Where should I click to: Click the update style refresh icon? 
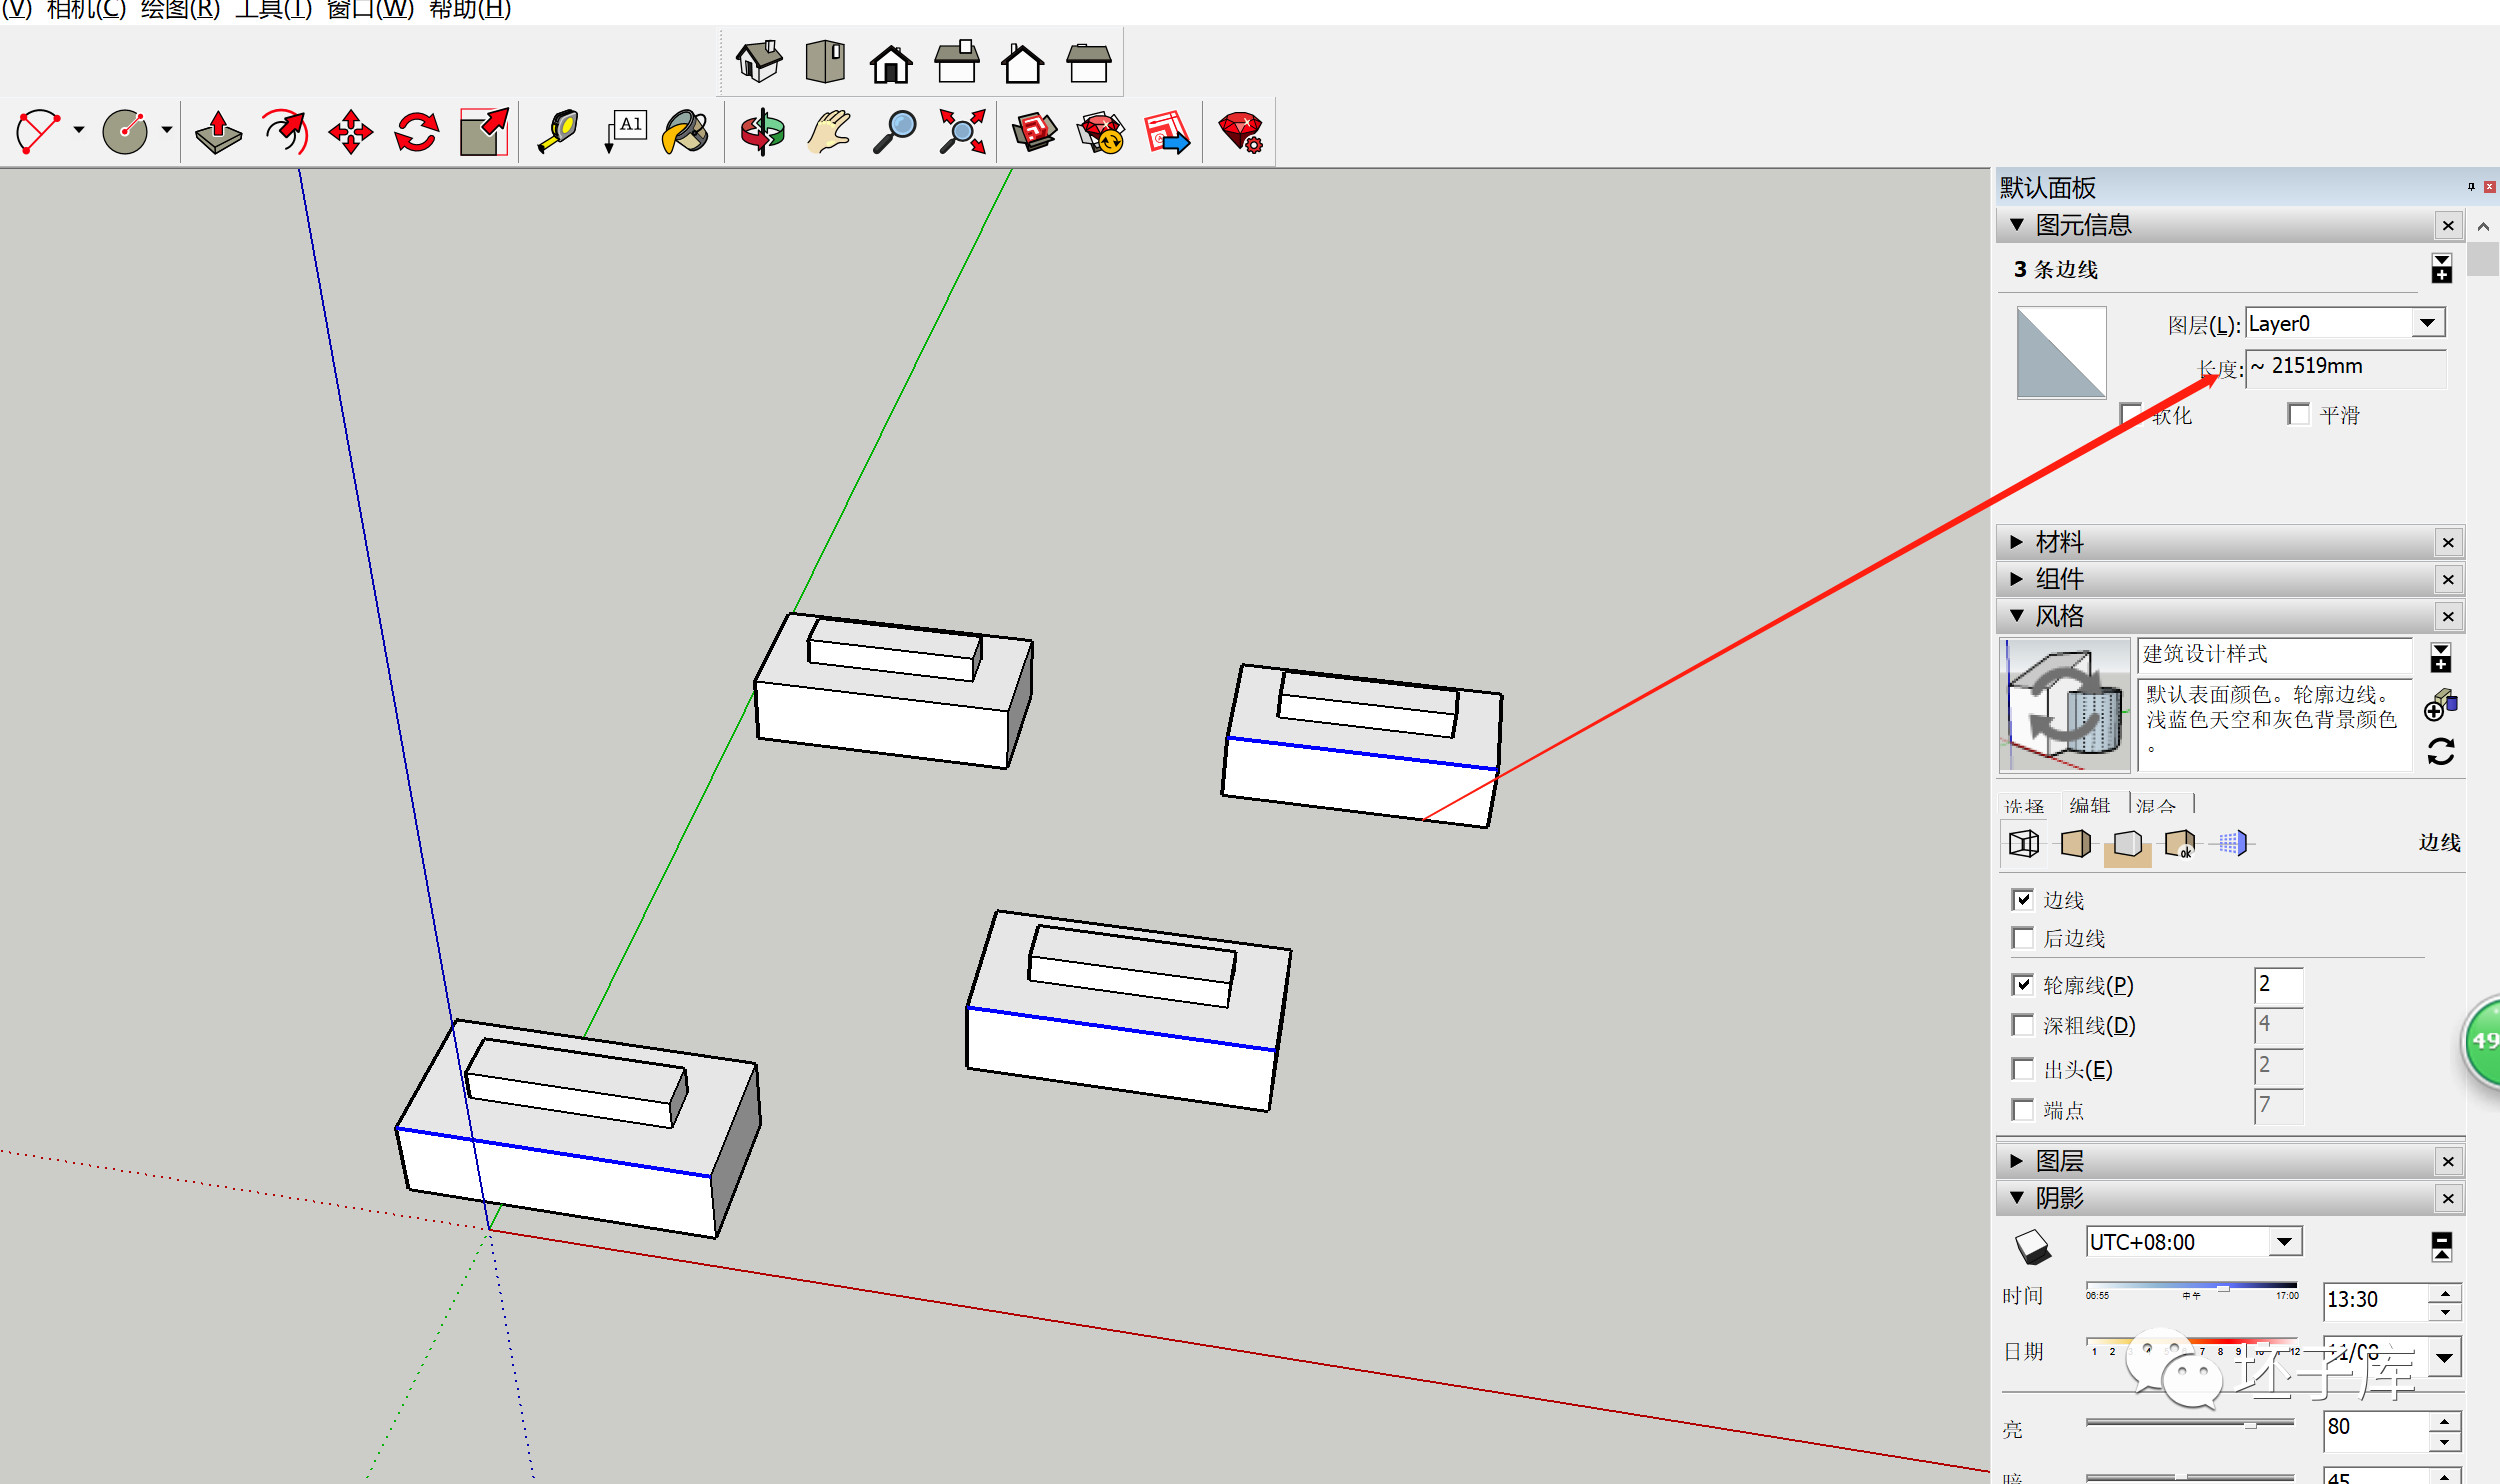2440,751
